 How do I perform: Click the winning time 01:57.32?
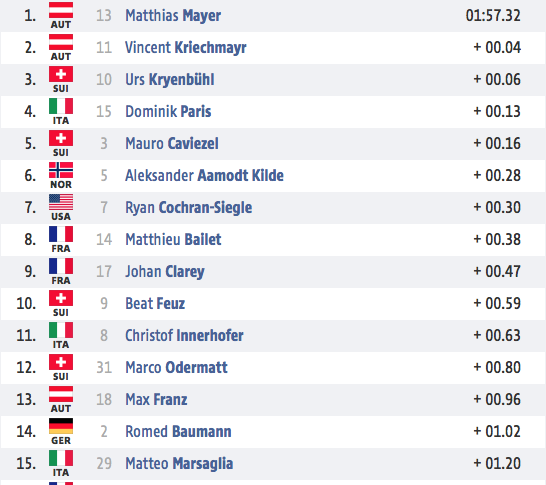coord(493,16)
